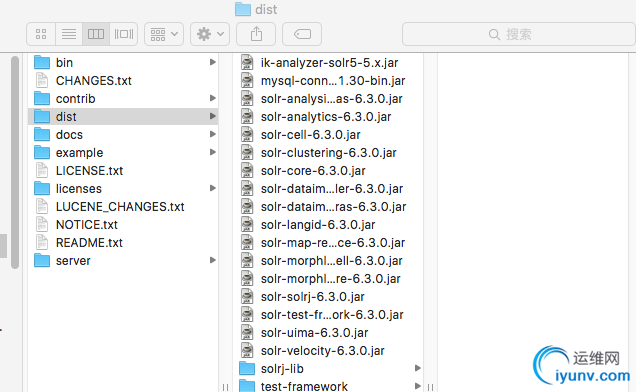
Task: Open the gear action menu
Action: [210, 34]
